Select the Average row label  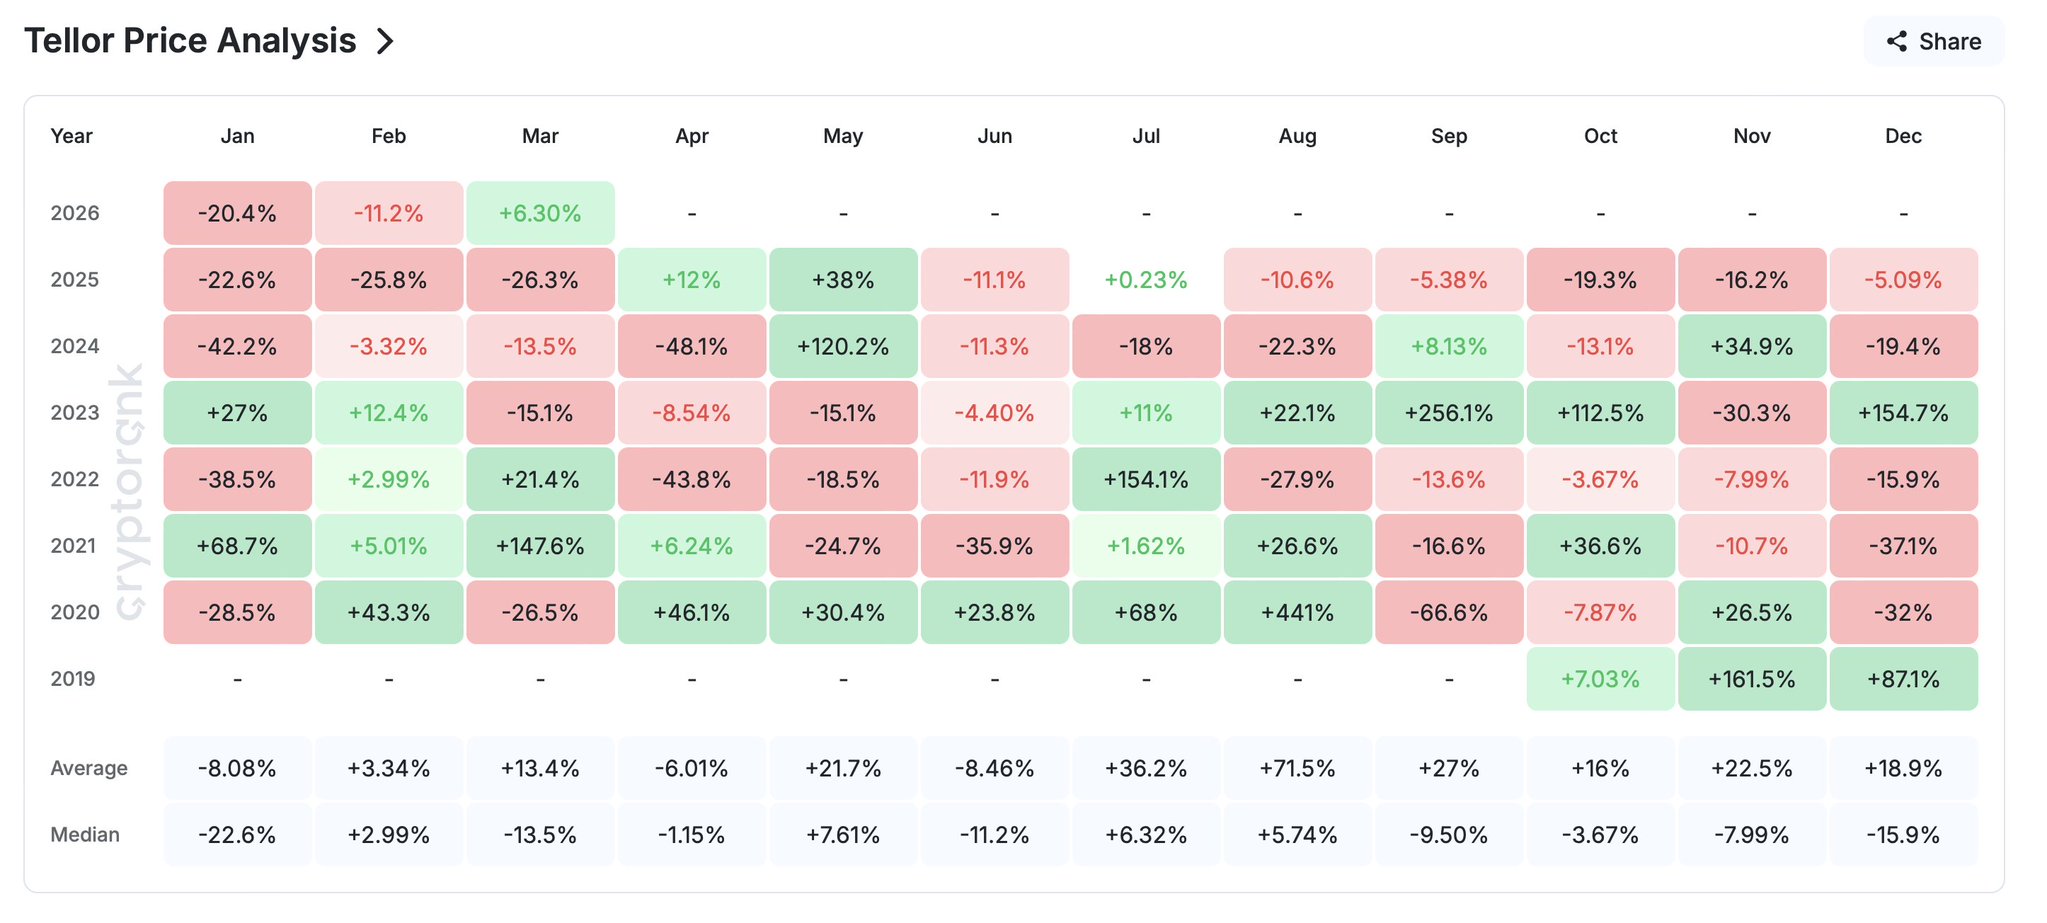click(89, 768)
